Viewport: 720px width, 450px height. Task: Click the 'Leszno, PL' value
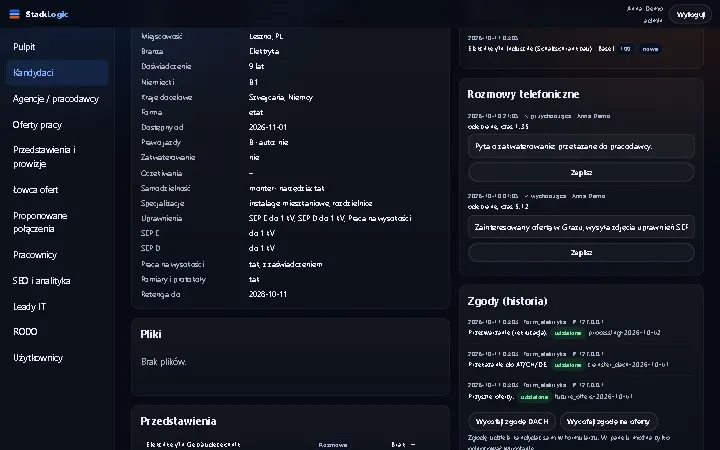(x=266, y=36)
